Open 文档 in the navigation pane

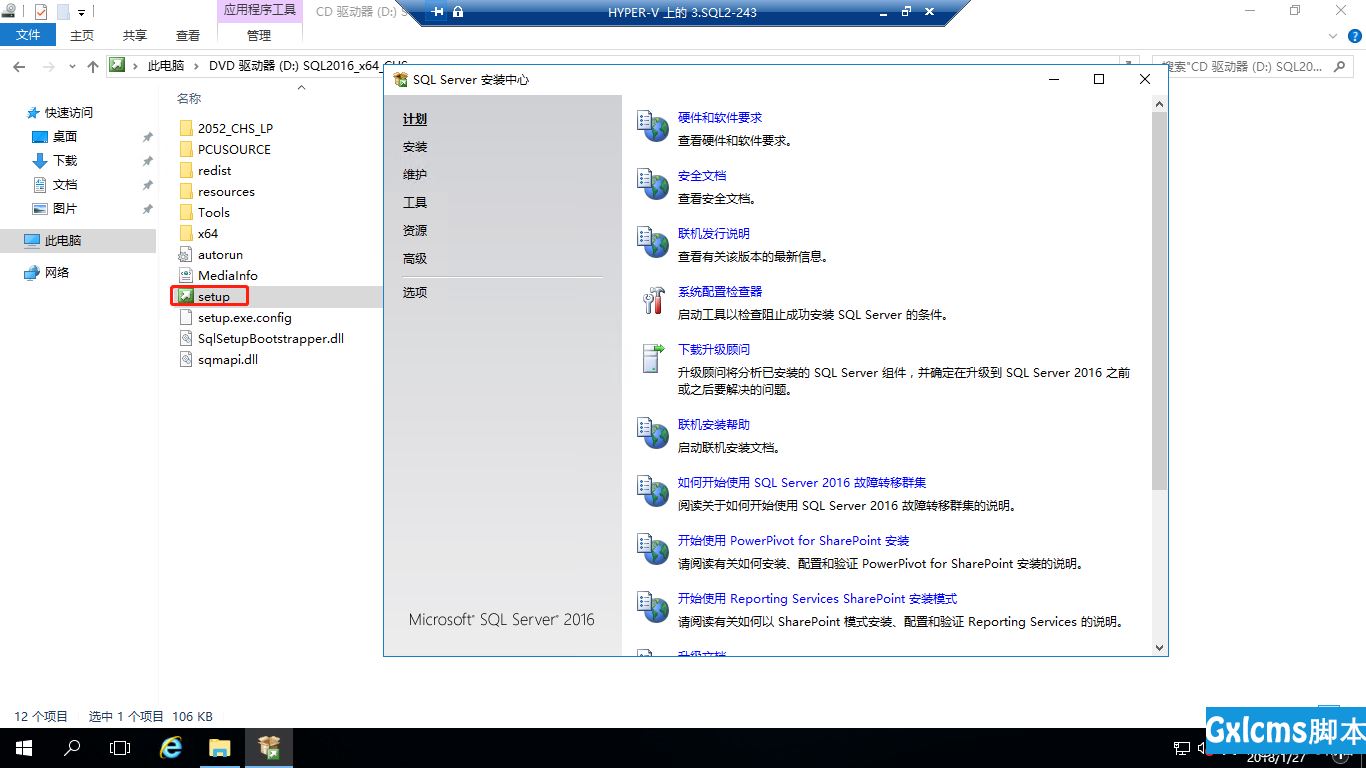(65, 185)
